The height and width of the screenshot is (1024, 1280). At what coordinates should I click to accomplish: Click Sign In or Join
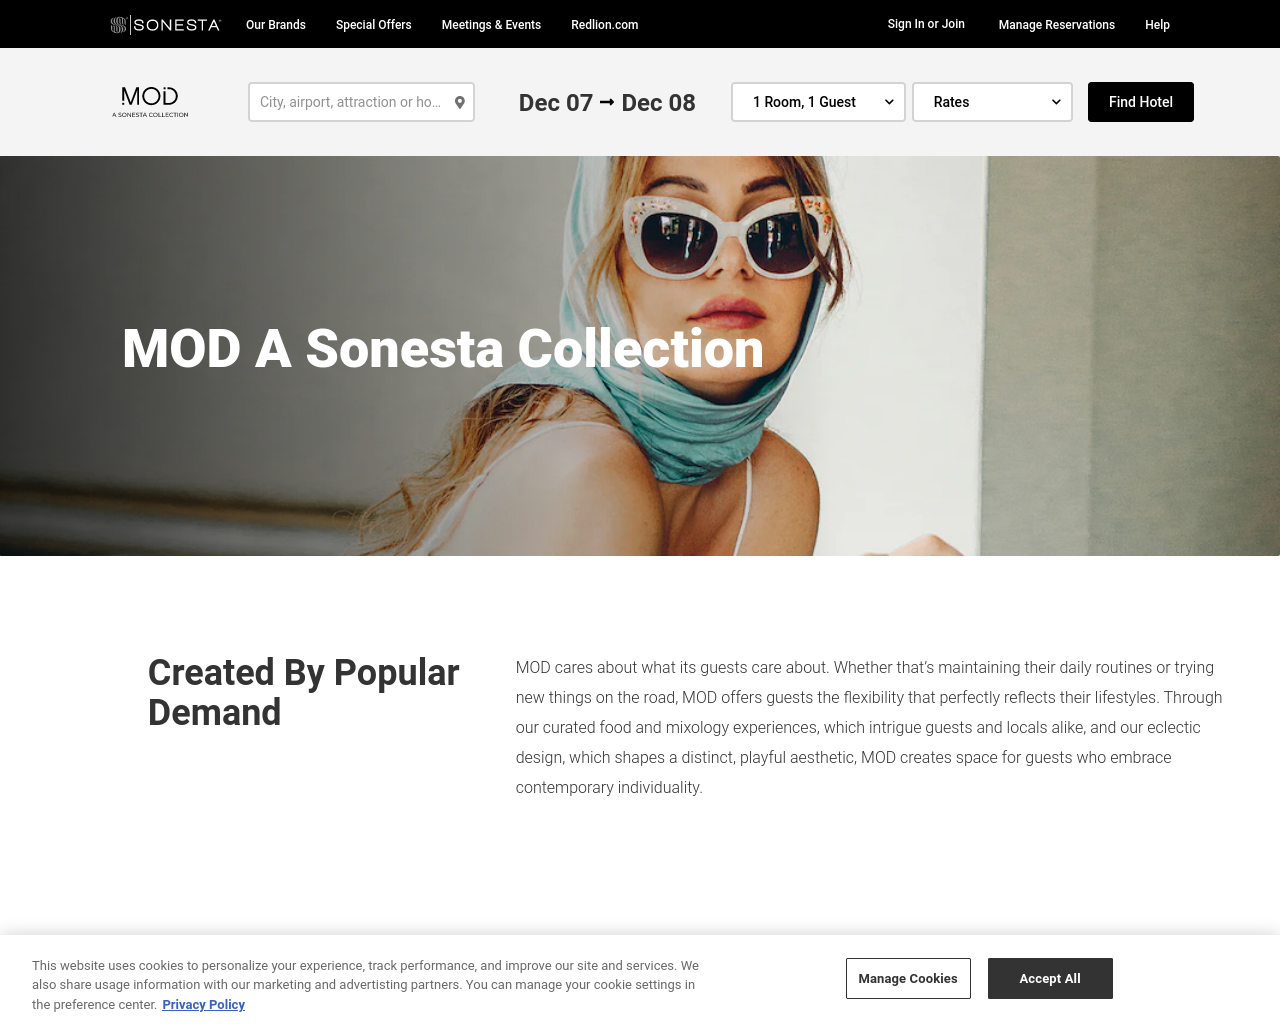926,24
